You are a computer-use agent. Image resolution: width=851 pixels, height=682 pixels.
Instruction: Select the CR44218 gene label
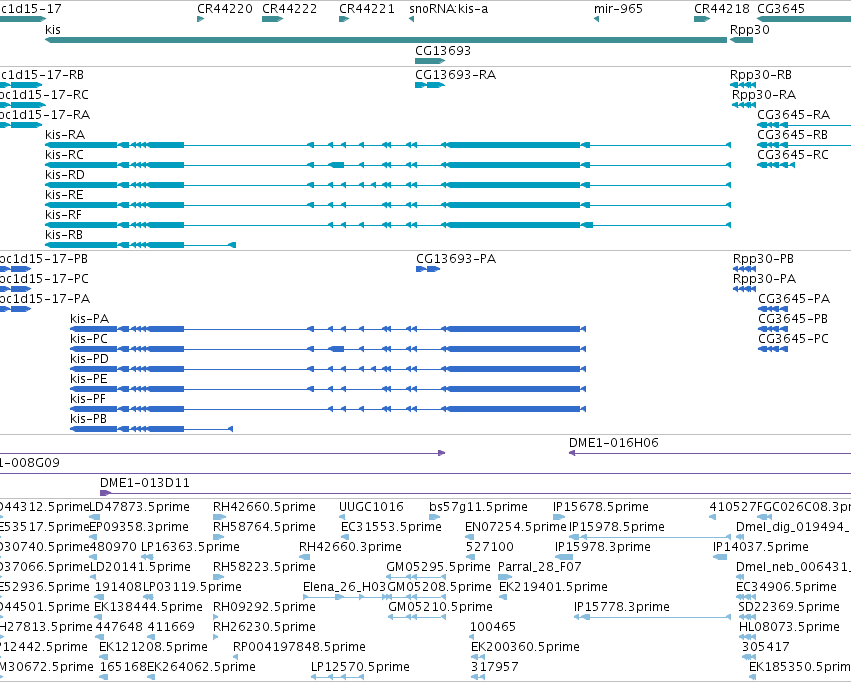(722, 9)
